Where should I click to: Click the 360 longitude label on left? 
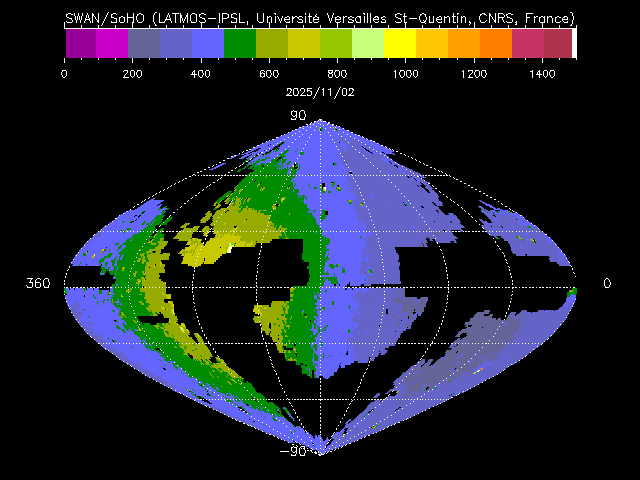(x=38, y=284)
